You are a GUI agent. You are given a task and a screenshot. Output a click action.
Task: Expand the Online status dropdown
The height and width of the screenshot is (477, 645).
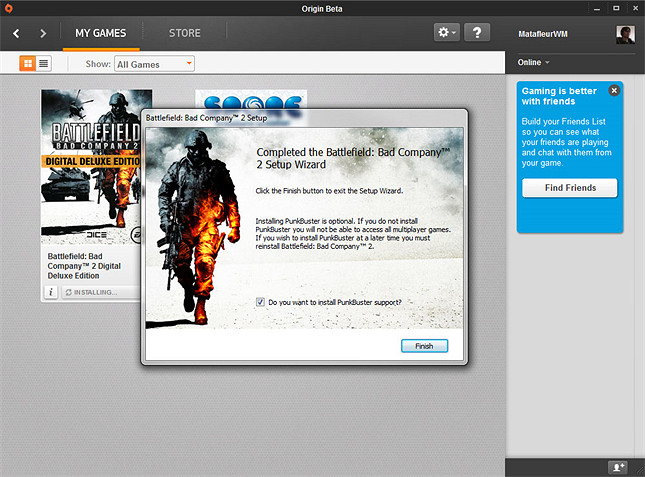point(533,62)
